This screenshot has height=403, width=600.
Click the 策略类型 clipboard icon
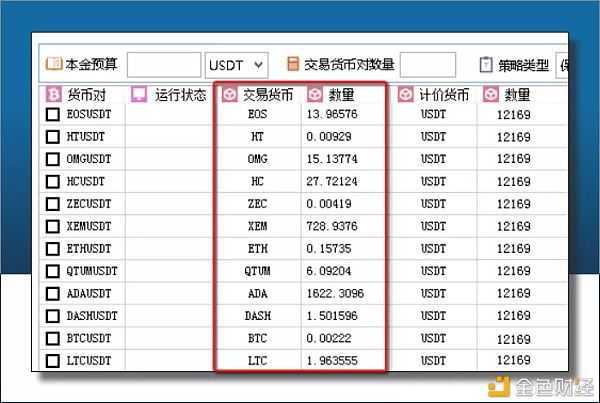(486, 64)
